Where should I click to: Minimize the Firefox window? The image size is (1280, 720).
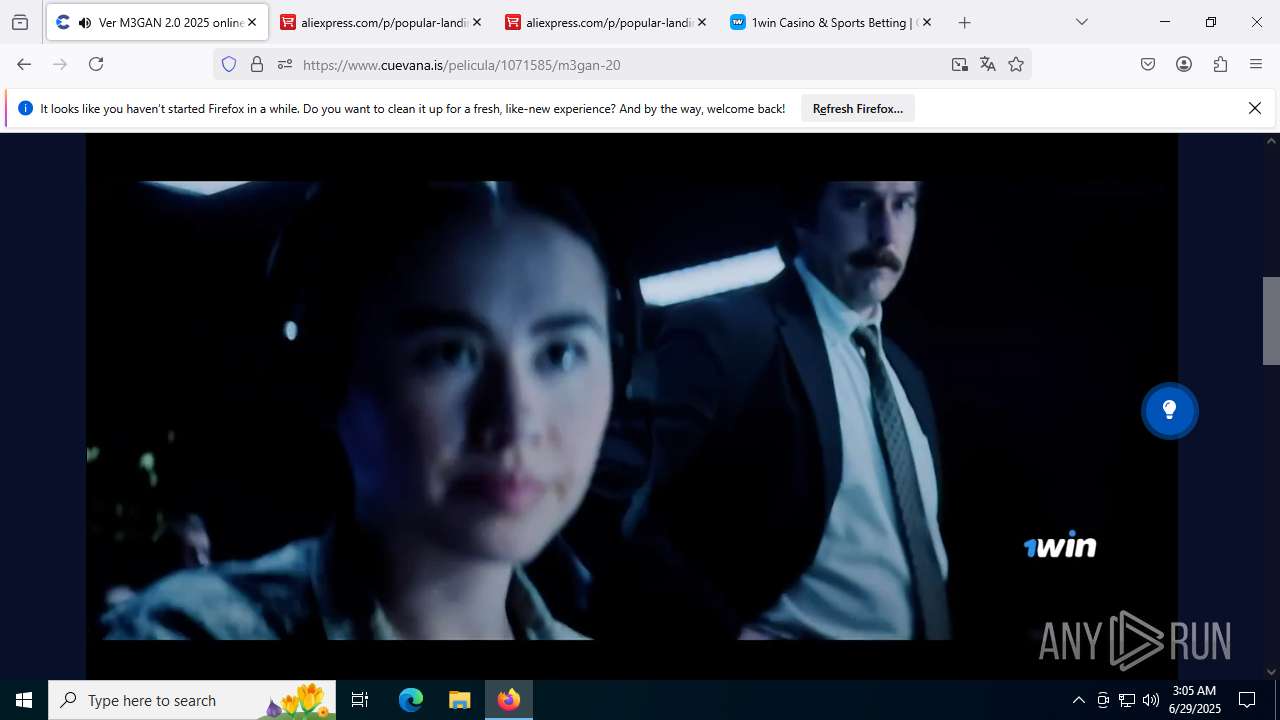(1165, 22)
